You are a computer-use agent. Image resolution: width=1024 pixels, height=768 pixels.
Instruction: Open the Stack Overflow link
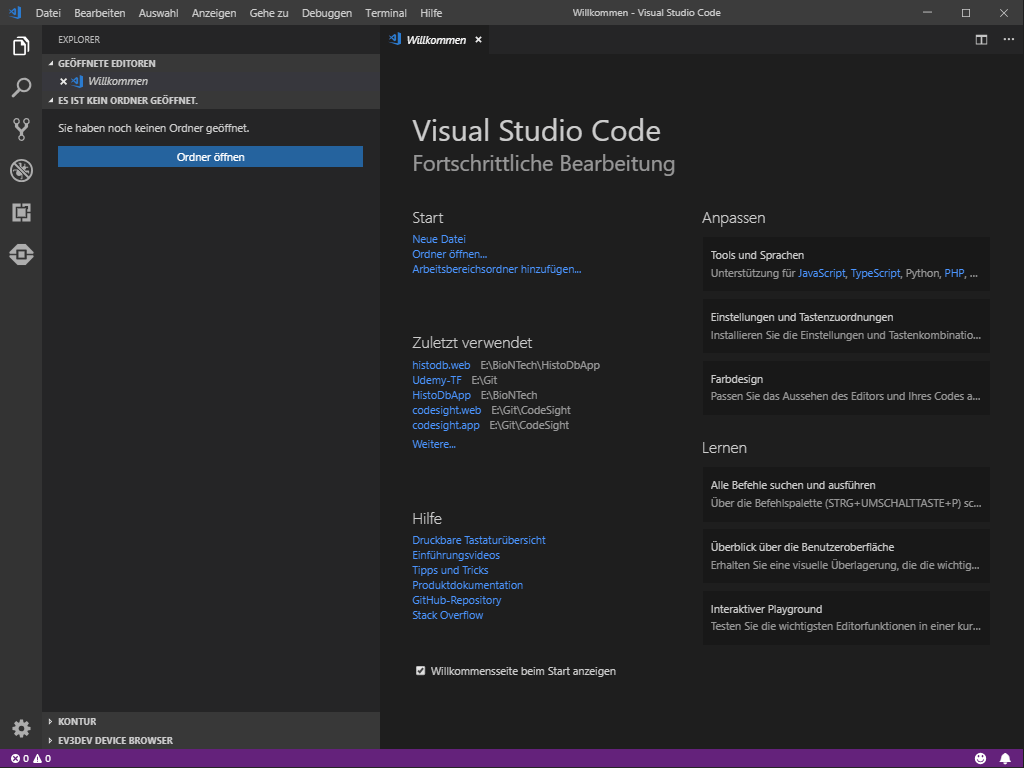coord(447,615)
